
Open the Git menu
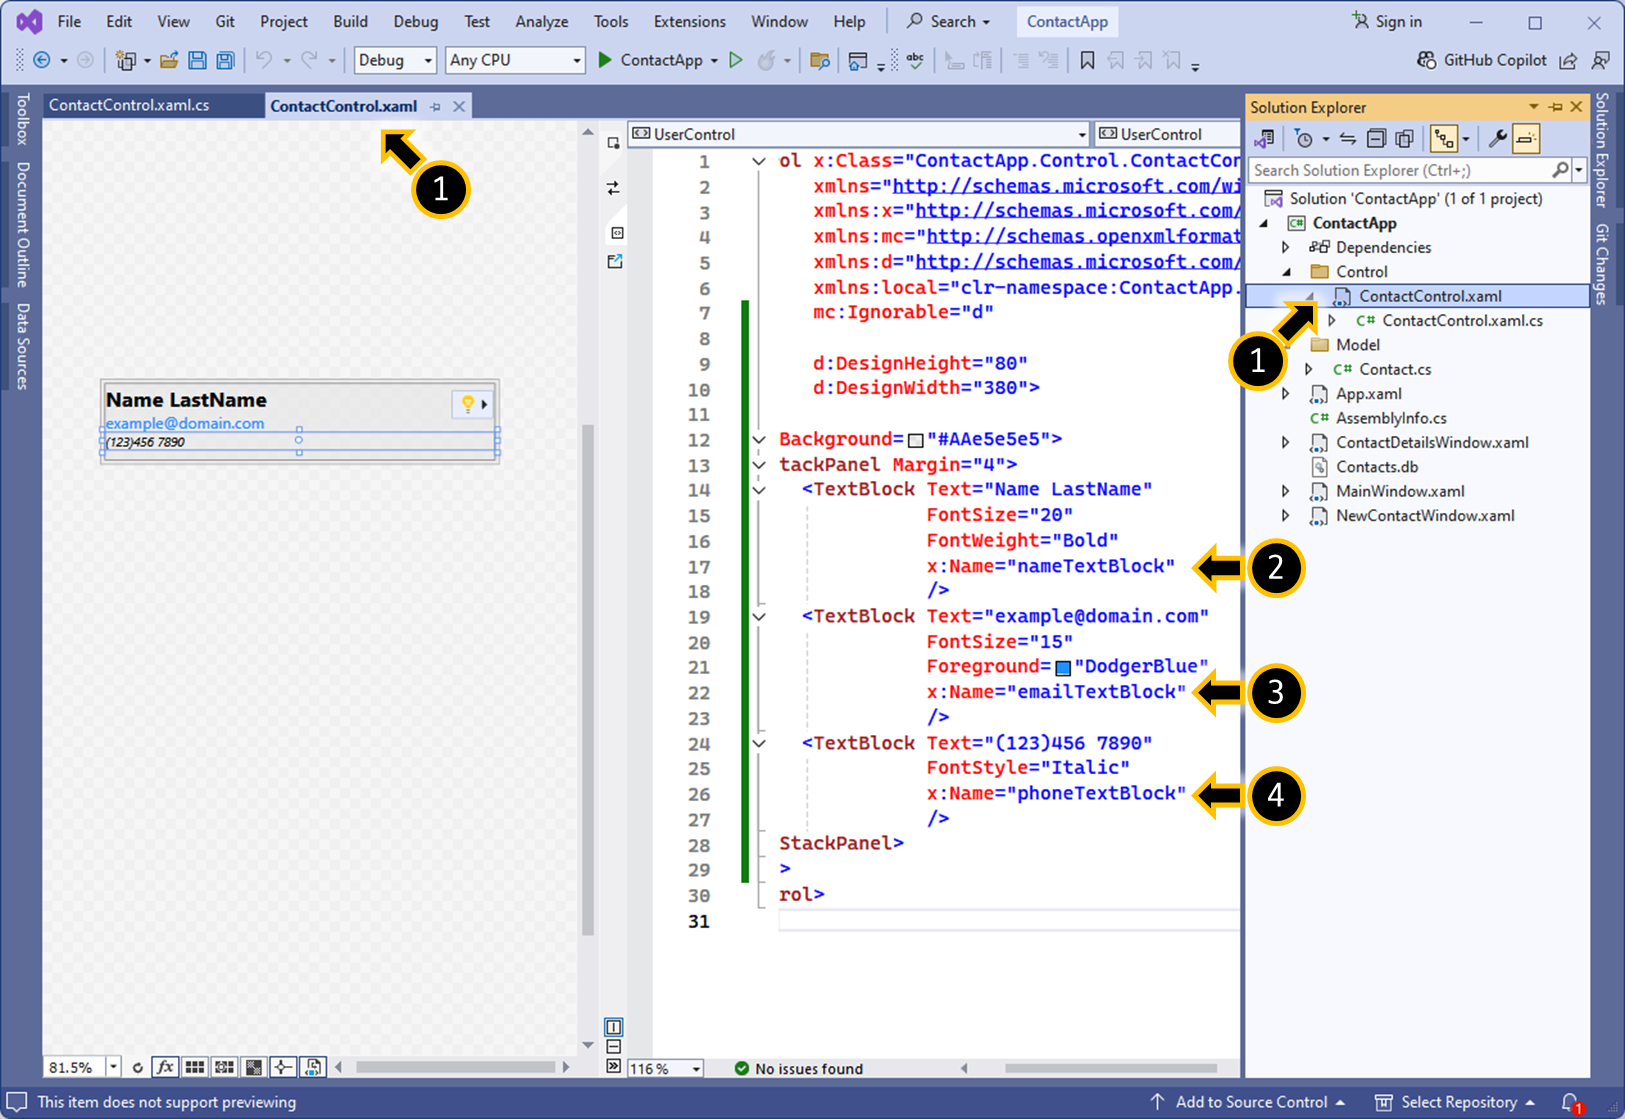(x=225, y=21)
